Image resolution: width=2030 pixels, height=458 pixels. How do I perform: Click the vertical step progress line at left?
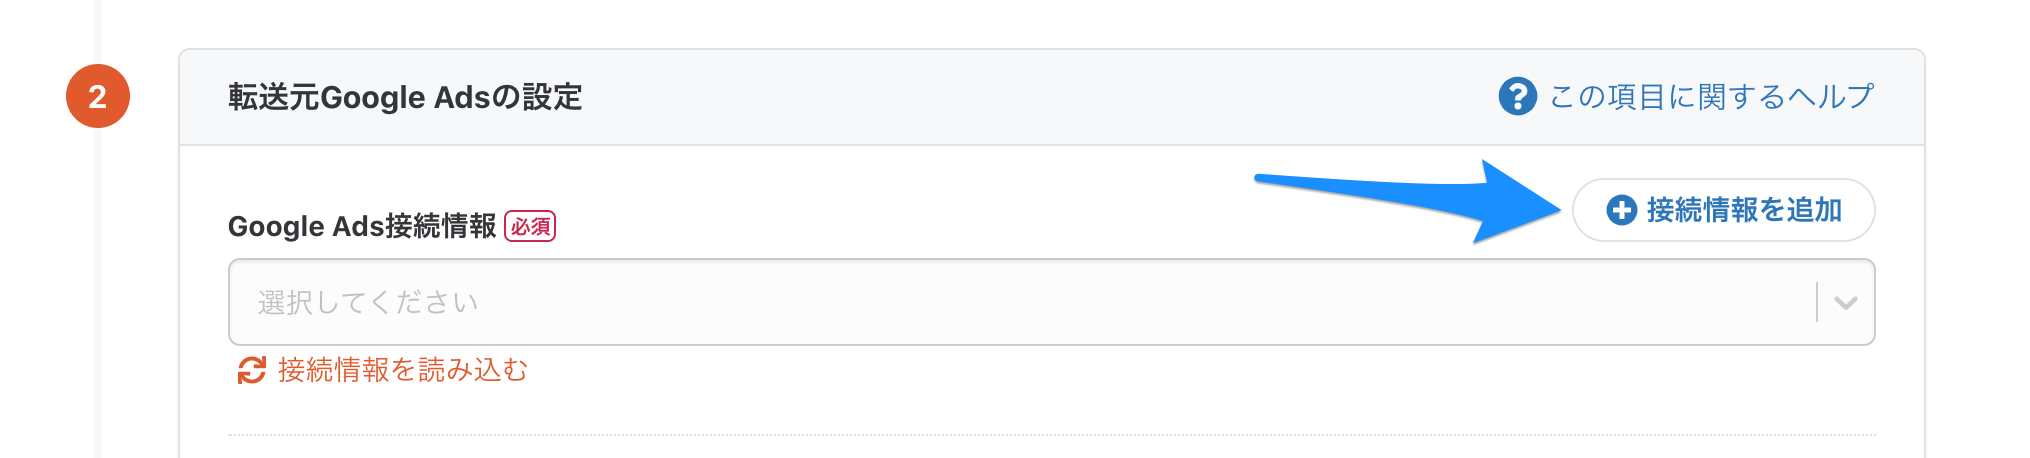pos(98,290)
